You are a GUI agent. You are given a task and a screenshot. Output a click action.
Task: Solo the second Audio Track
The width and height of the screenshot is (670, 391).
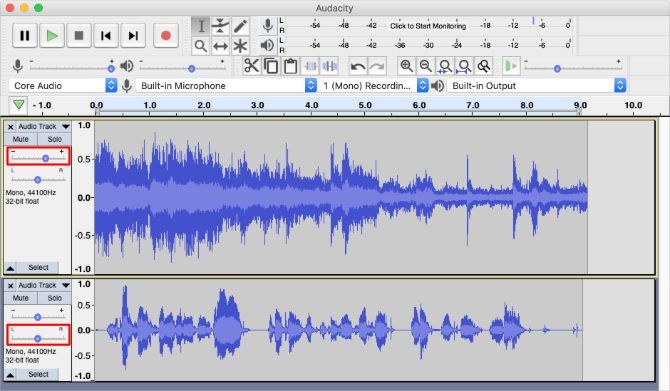(54, 298)
